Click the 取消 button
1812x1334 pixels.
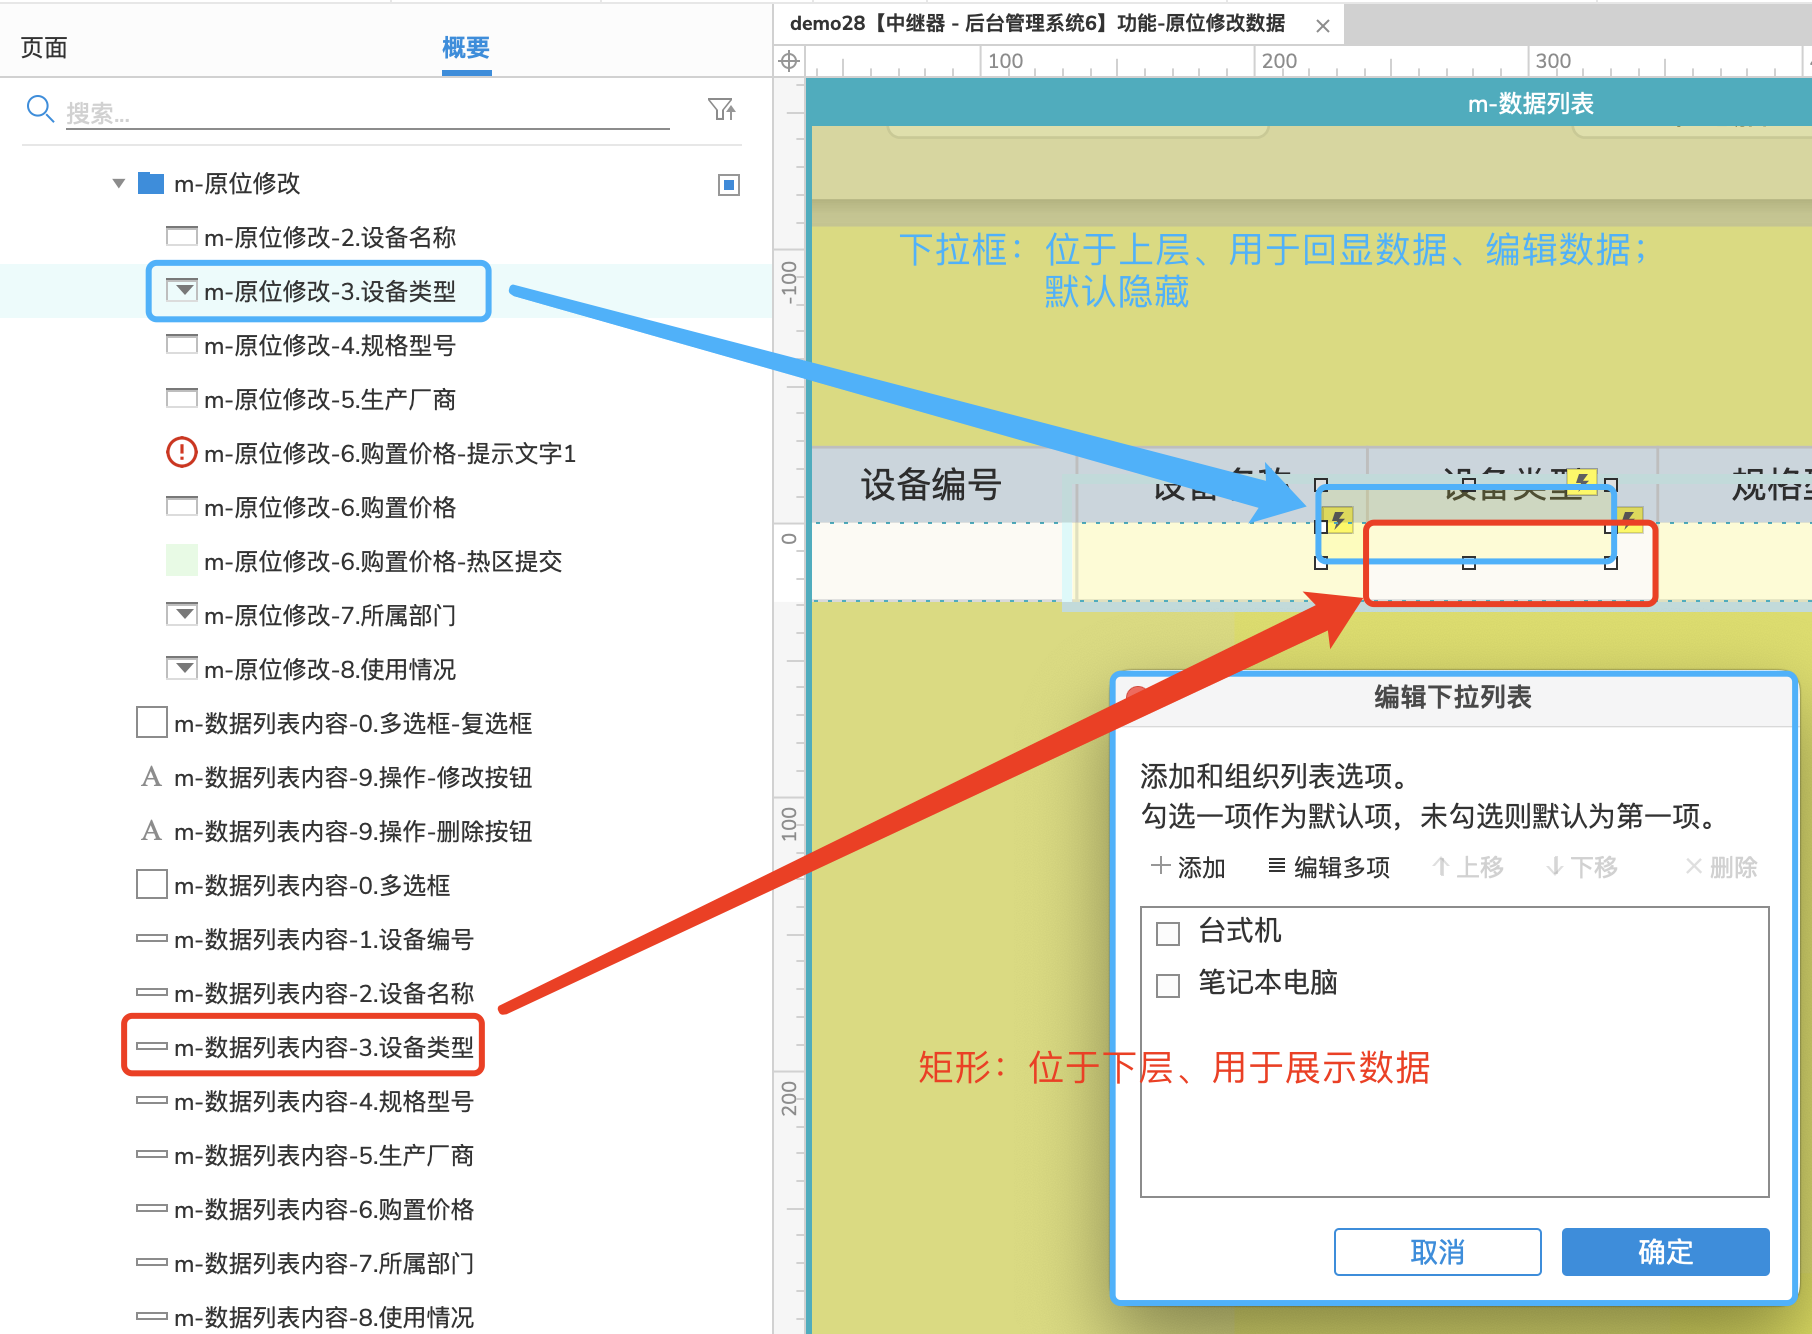(1437, 1251)
